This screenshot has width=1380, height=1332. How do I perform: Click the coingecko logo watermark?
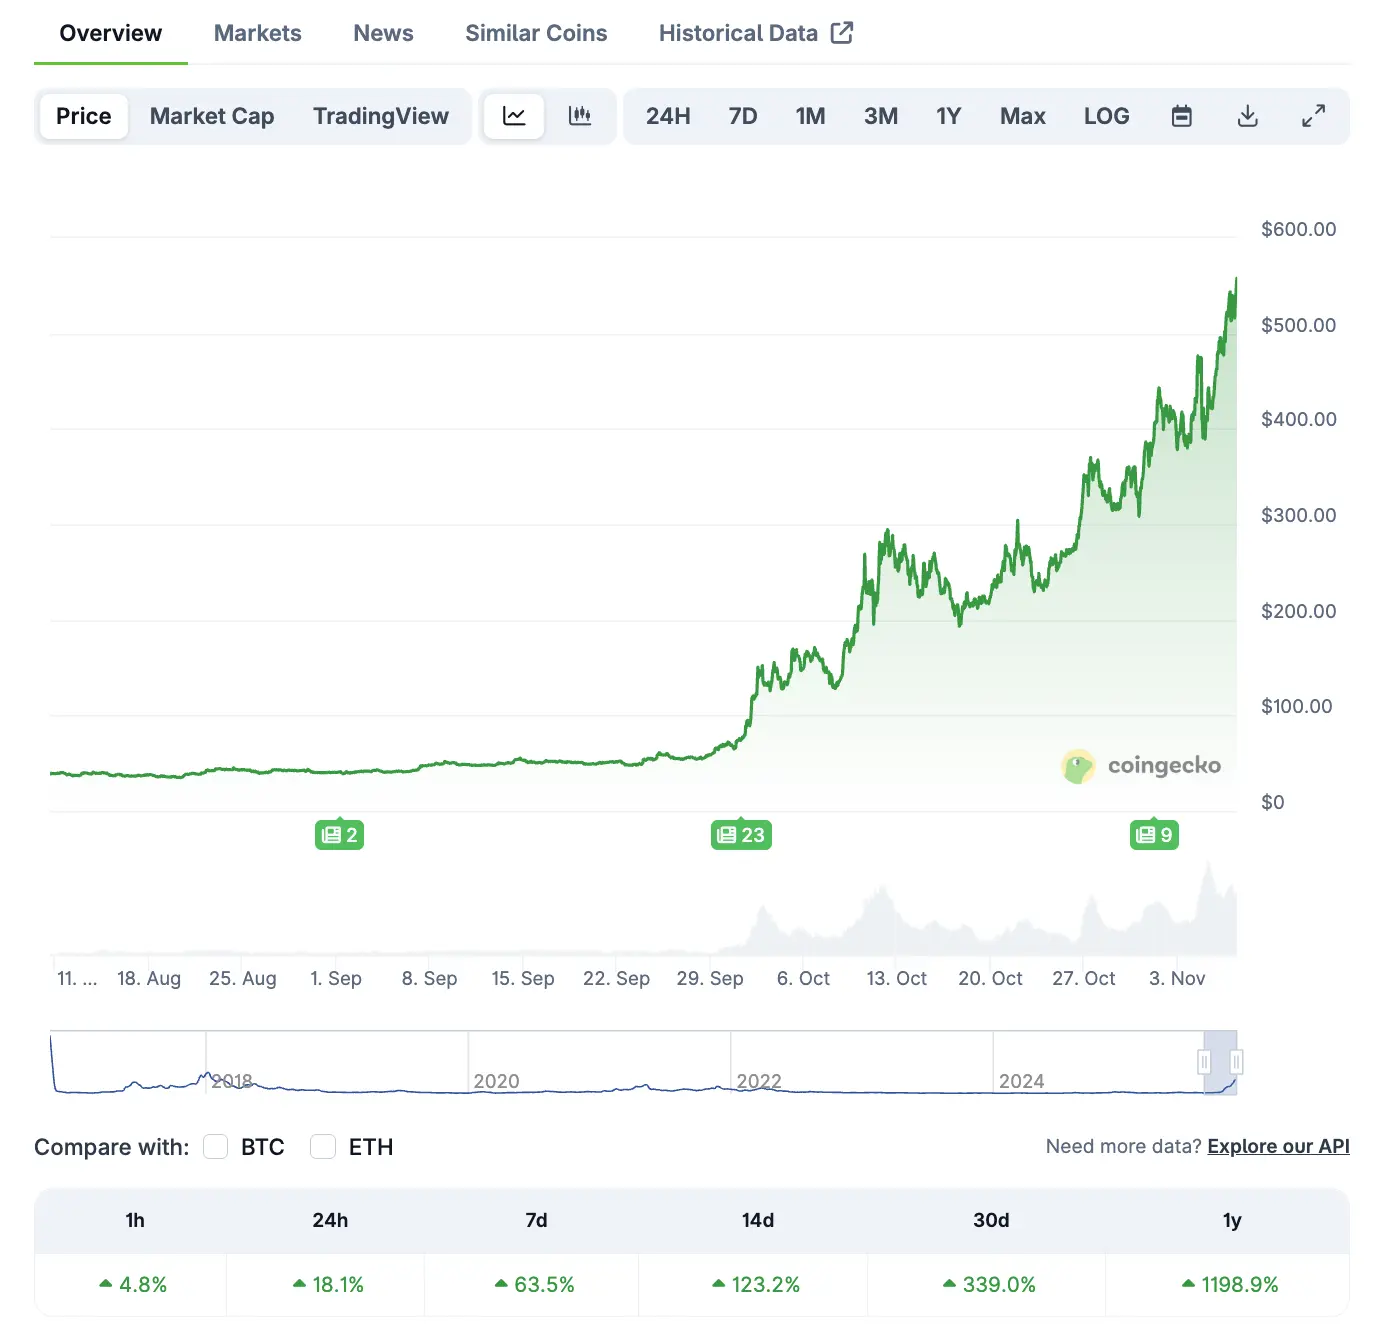coord(1142,765)
